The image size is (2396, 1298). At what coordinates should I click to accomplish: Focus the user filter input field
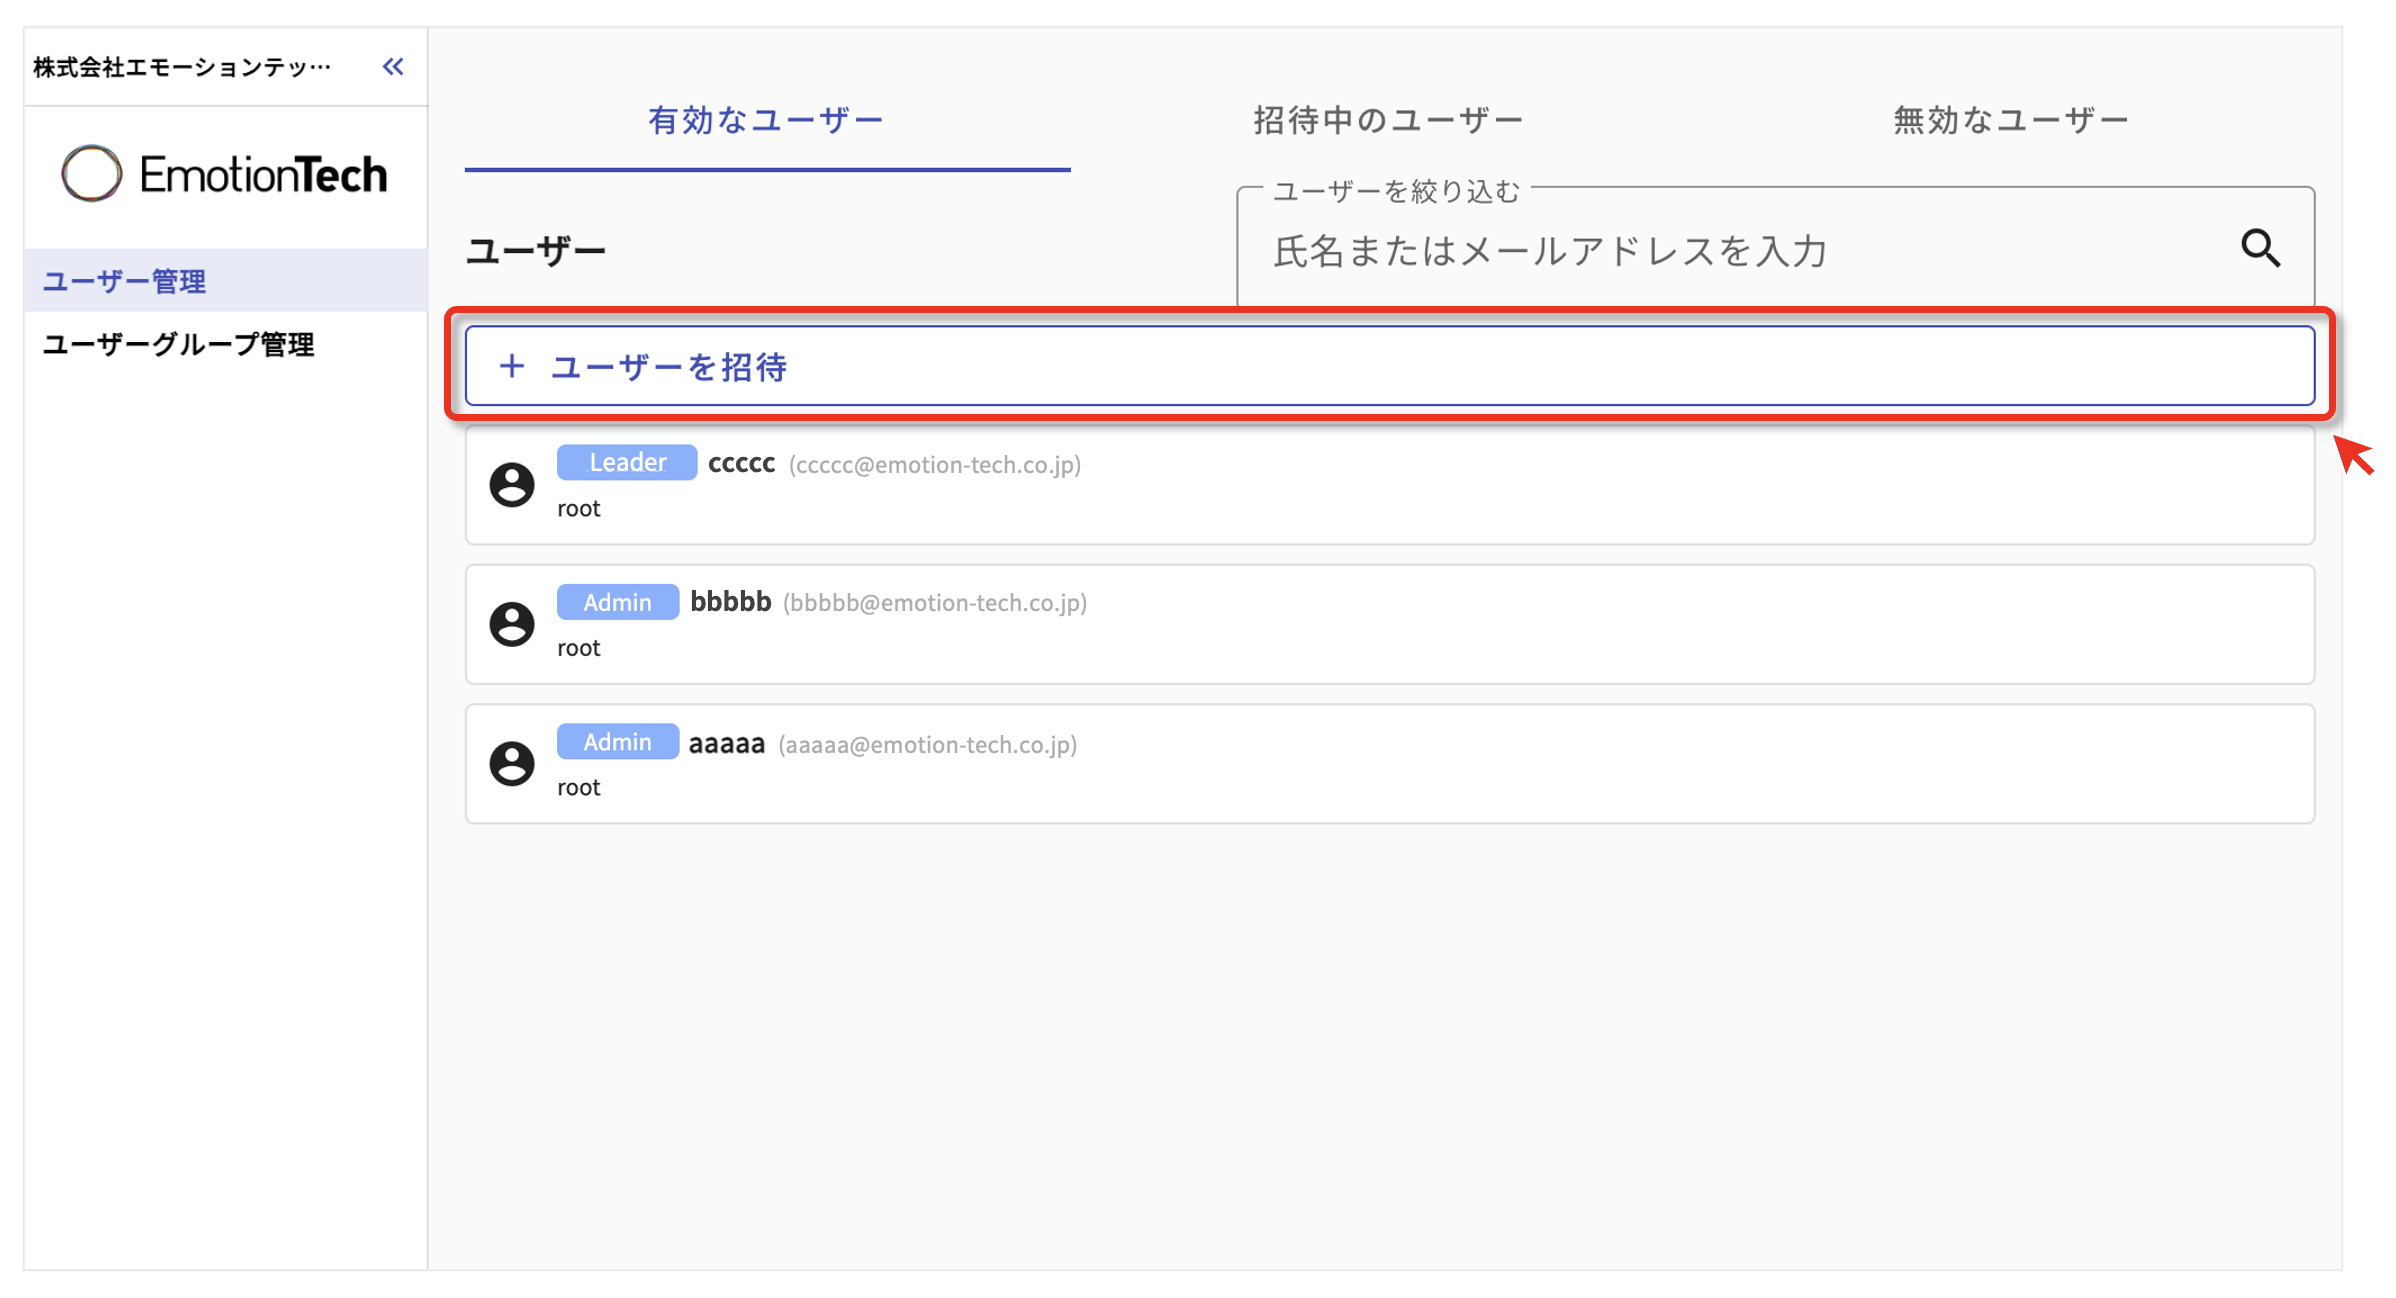coord(1700,251)
